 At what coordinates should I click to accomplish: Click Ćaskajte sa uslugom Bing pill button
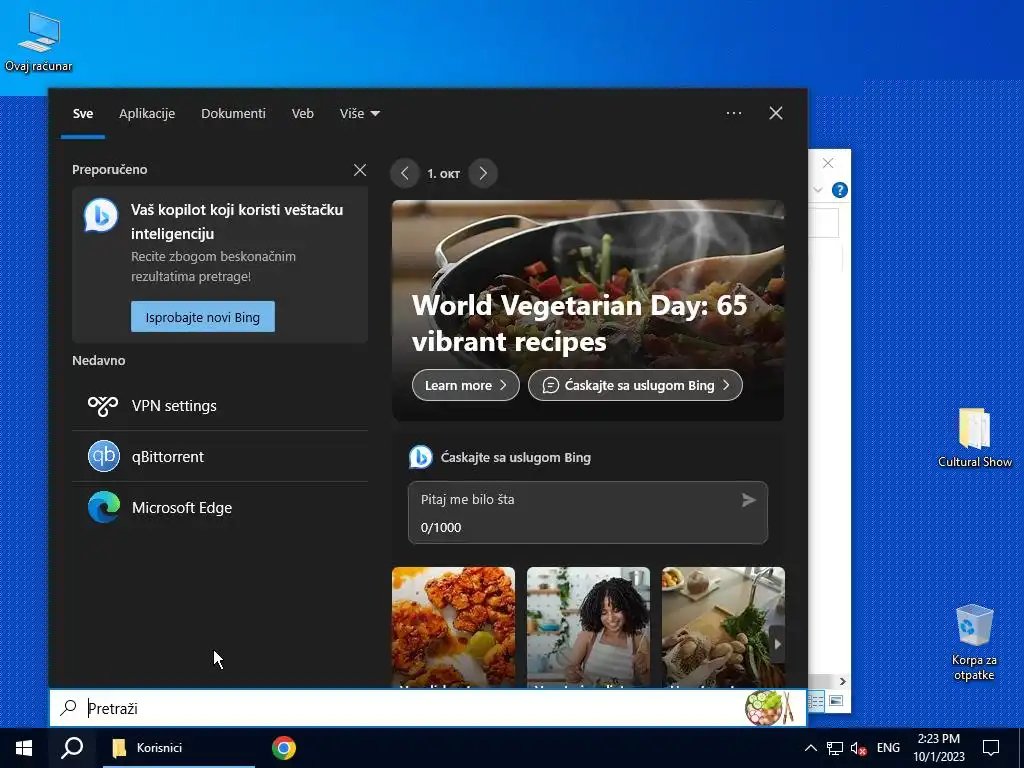click(x=635, y=385)
